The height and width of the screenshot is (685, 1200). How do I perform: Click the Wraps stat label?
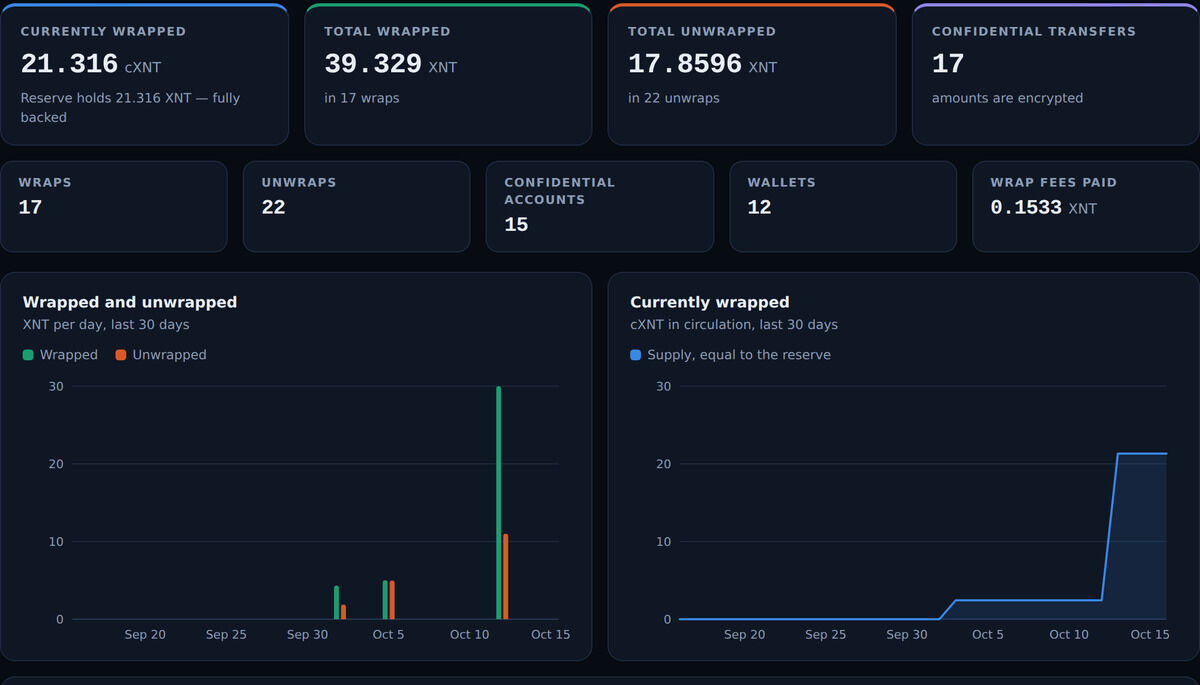tap(45, 183)
